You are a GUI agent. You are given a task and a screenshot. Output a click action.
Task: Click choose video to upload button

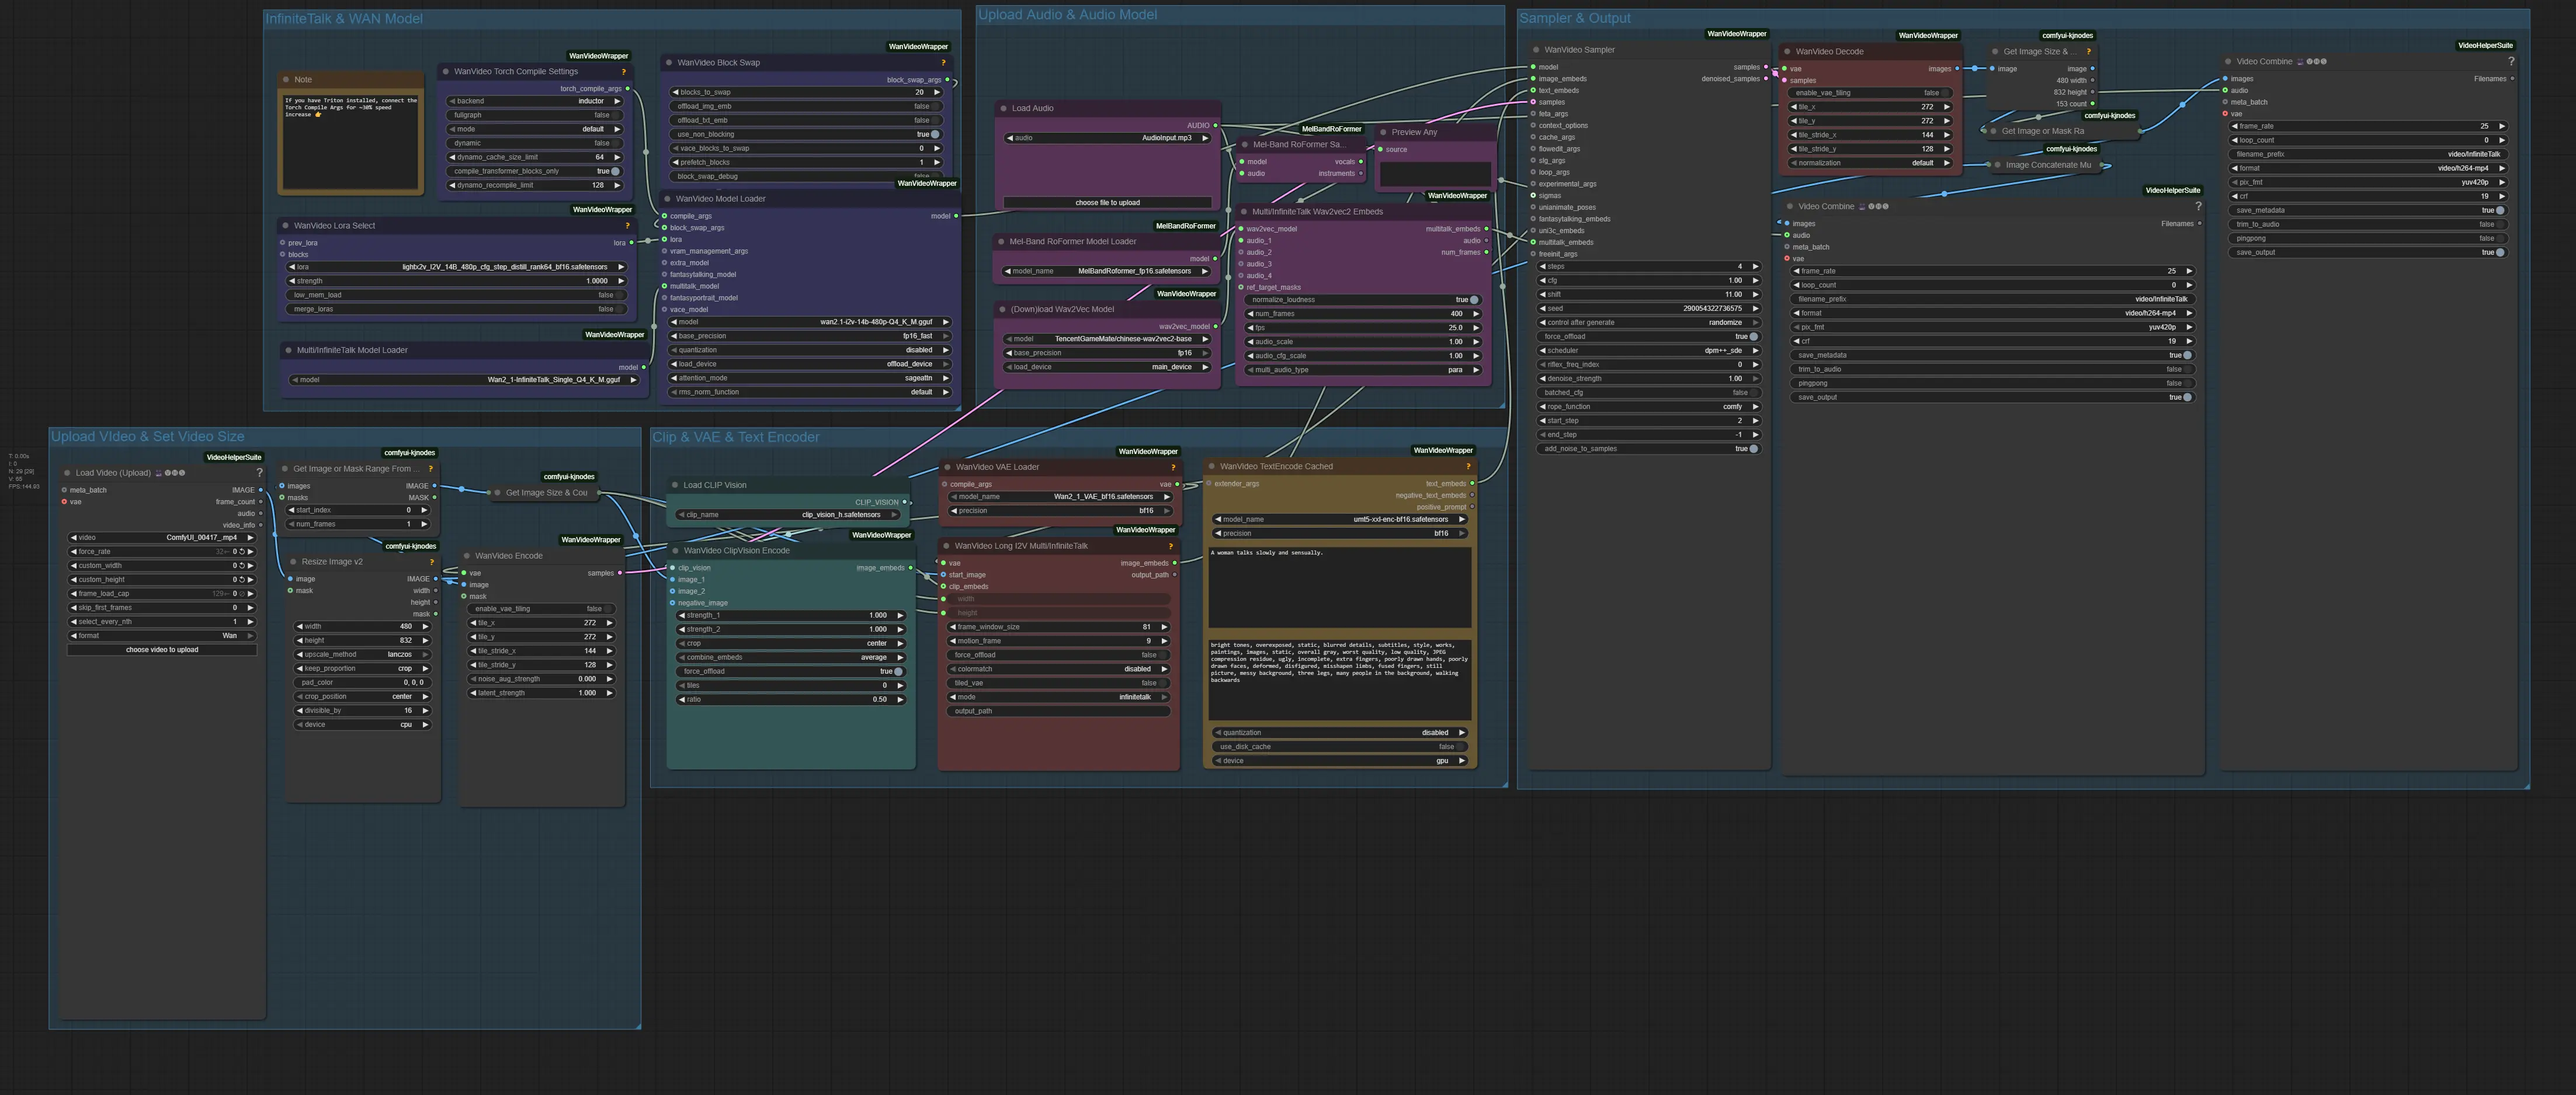(x=162, y=650)
